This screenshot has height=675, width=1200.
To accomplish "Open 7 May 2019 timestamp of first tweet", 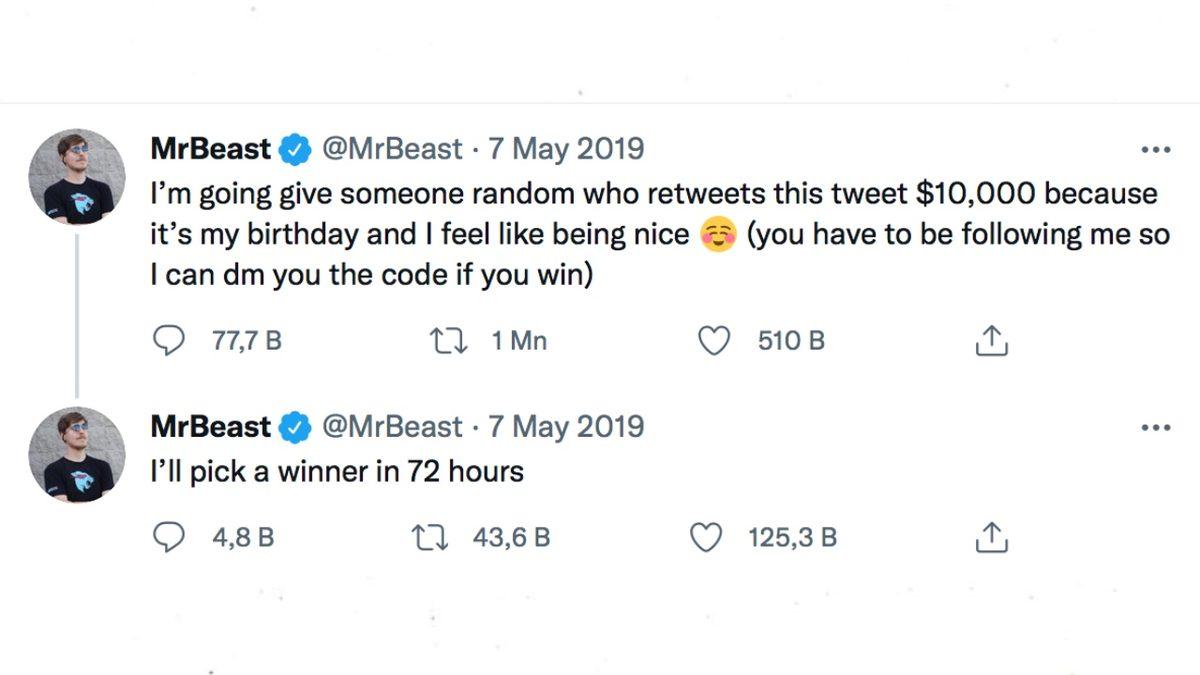I will tap(565, 150).
